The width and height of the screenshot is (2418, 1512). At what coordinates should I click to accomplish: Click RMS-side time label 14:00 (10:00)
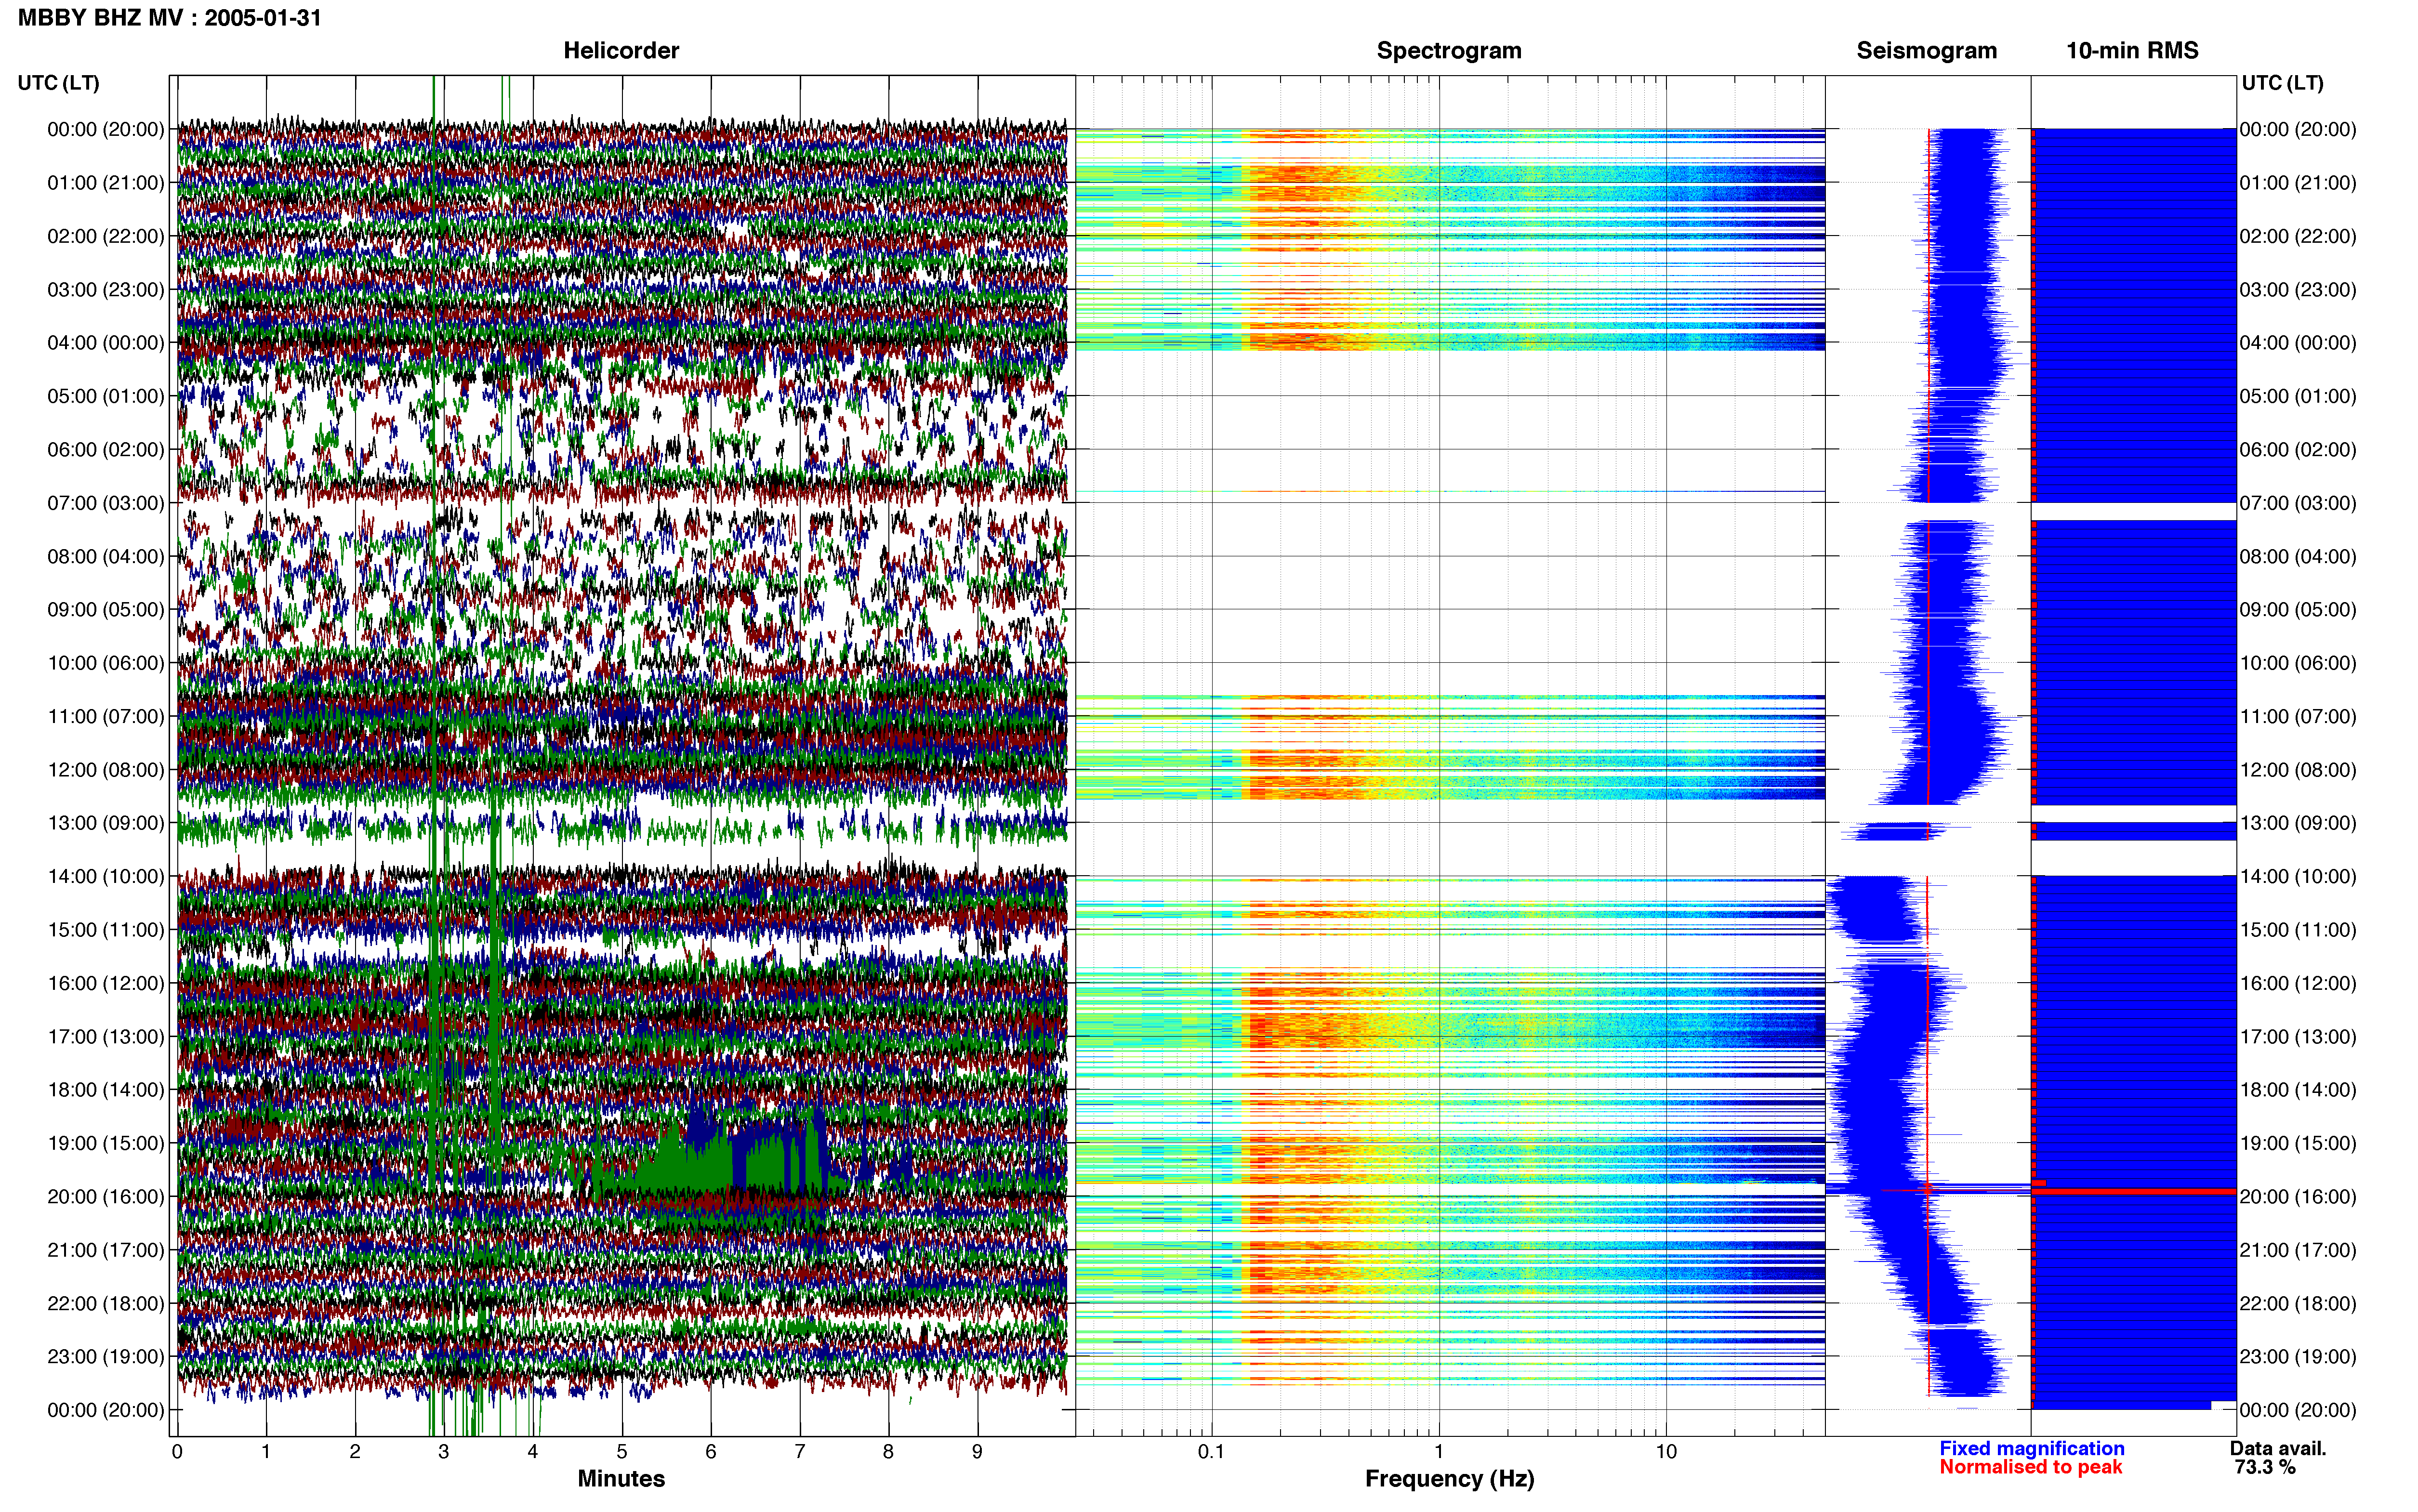click(x=2298, y=877)
